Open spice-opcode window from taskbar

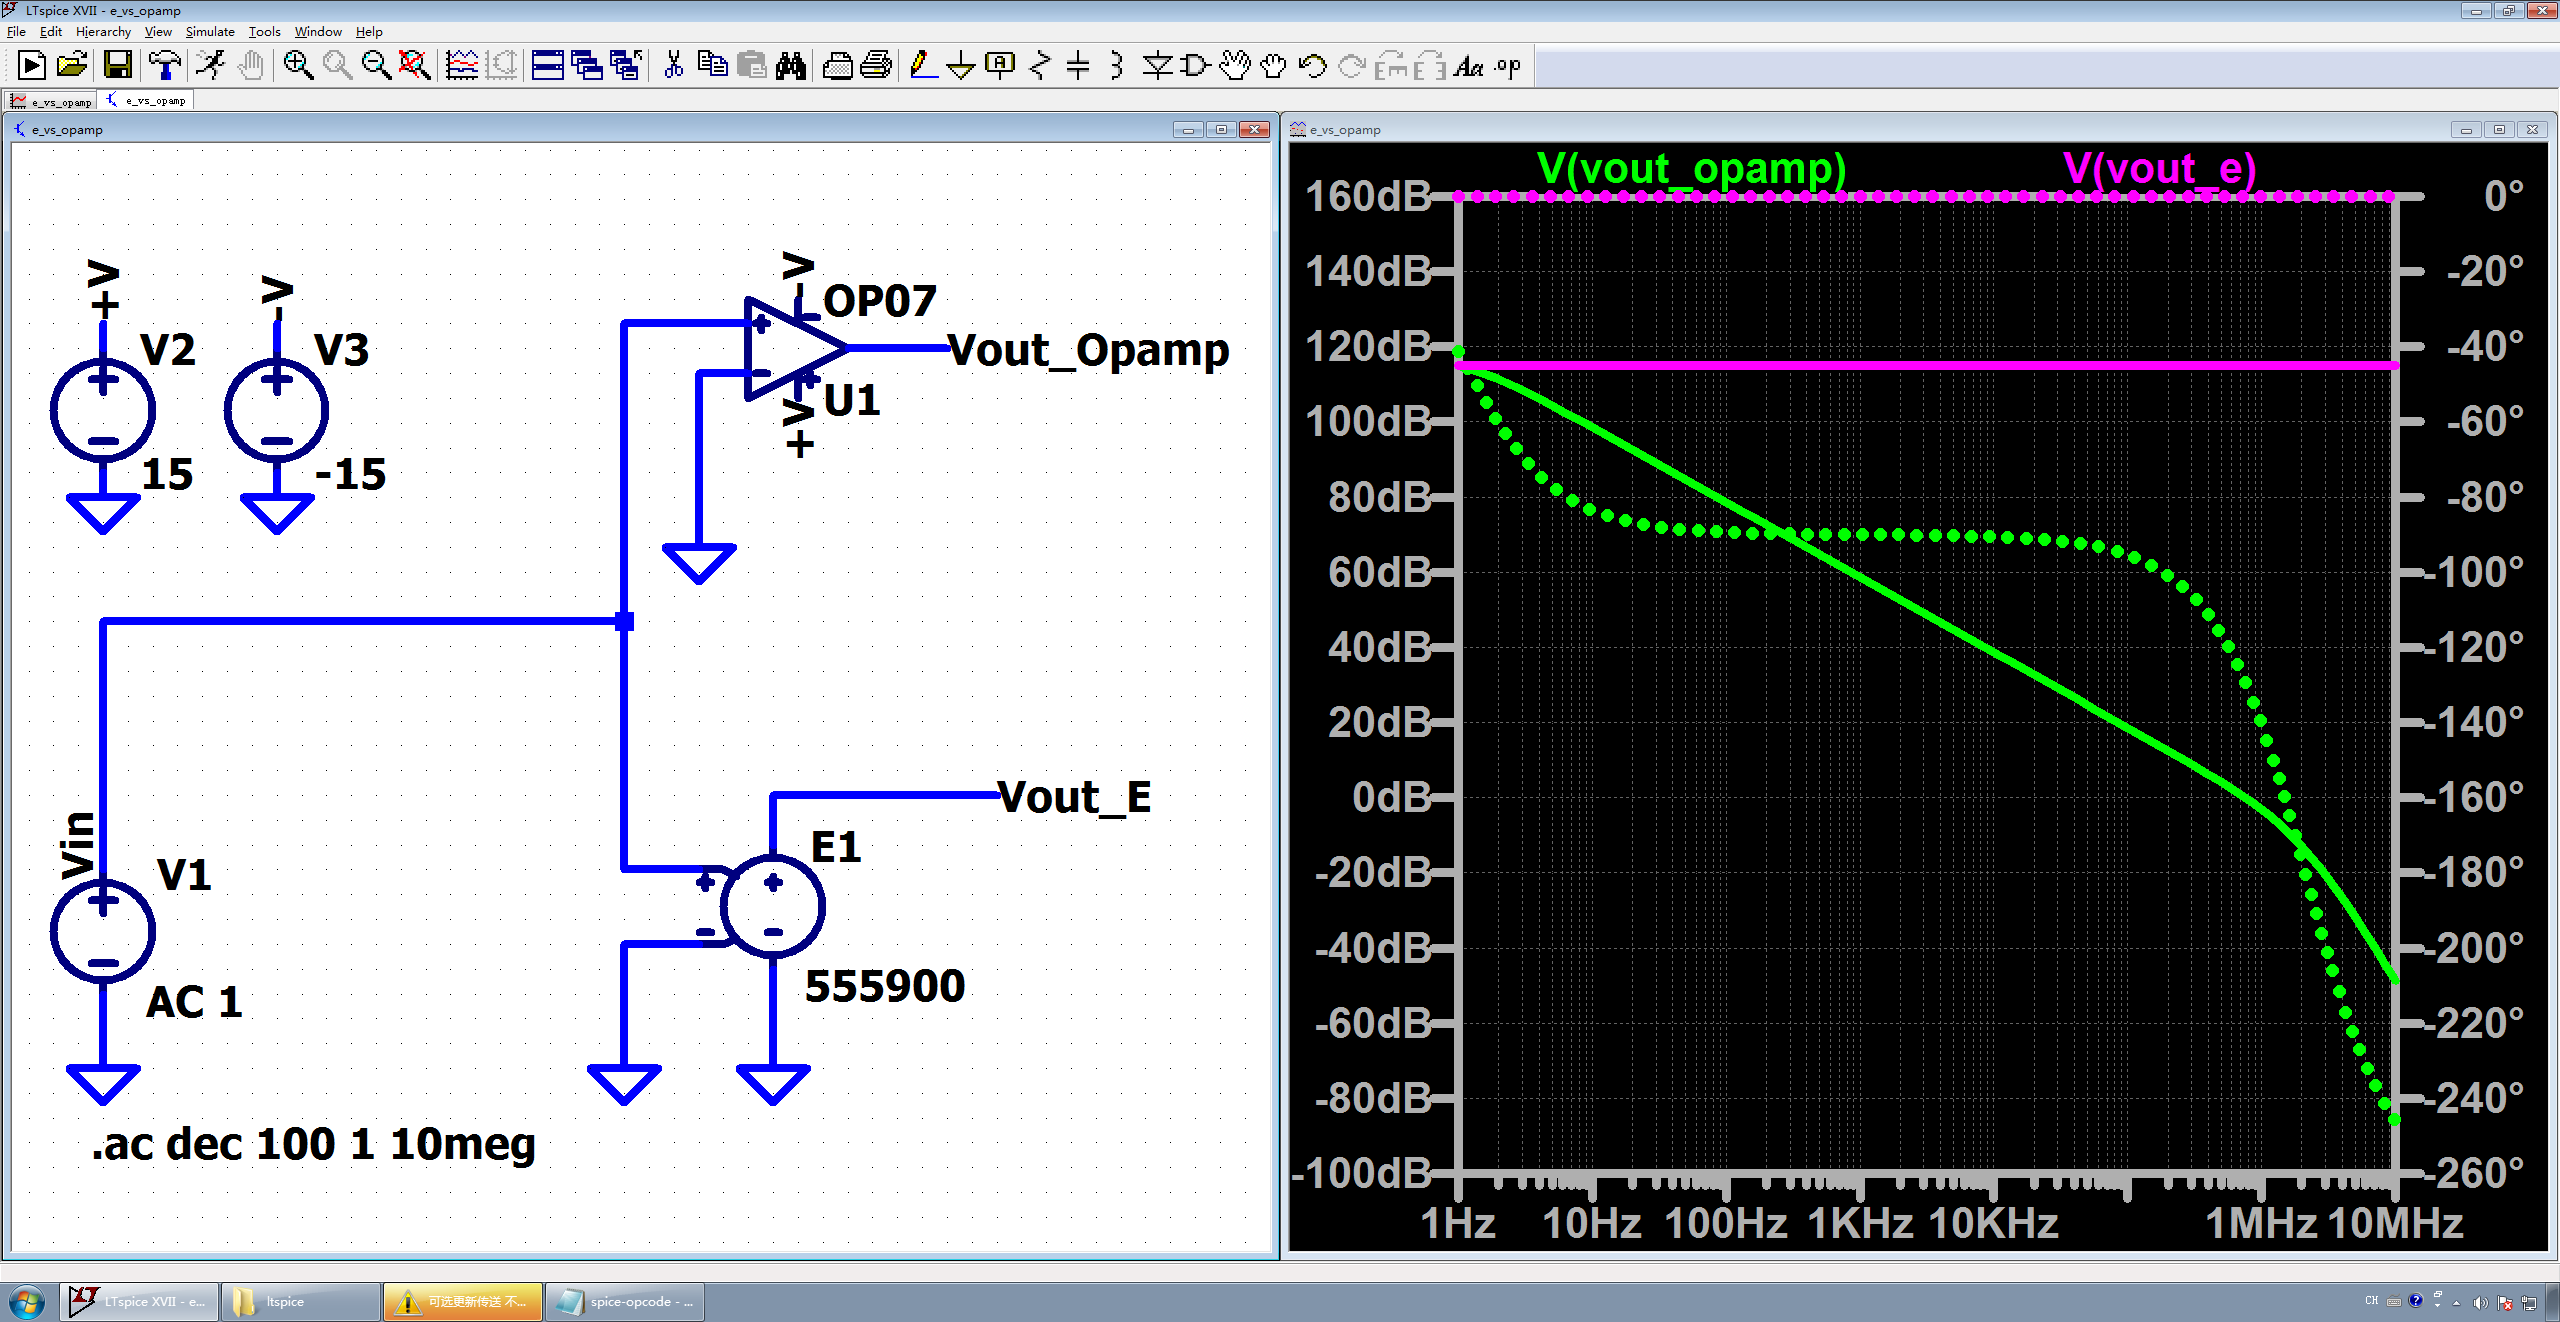pyautogui.click(x=625, y=1301)
